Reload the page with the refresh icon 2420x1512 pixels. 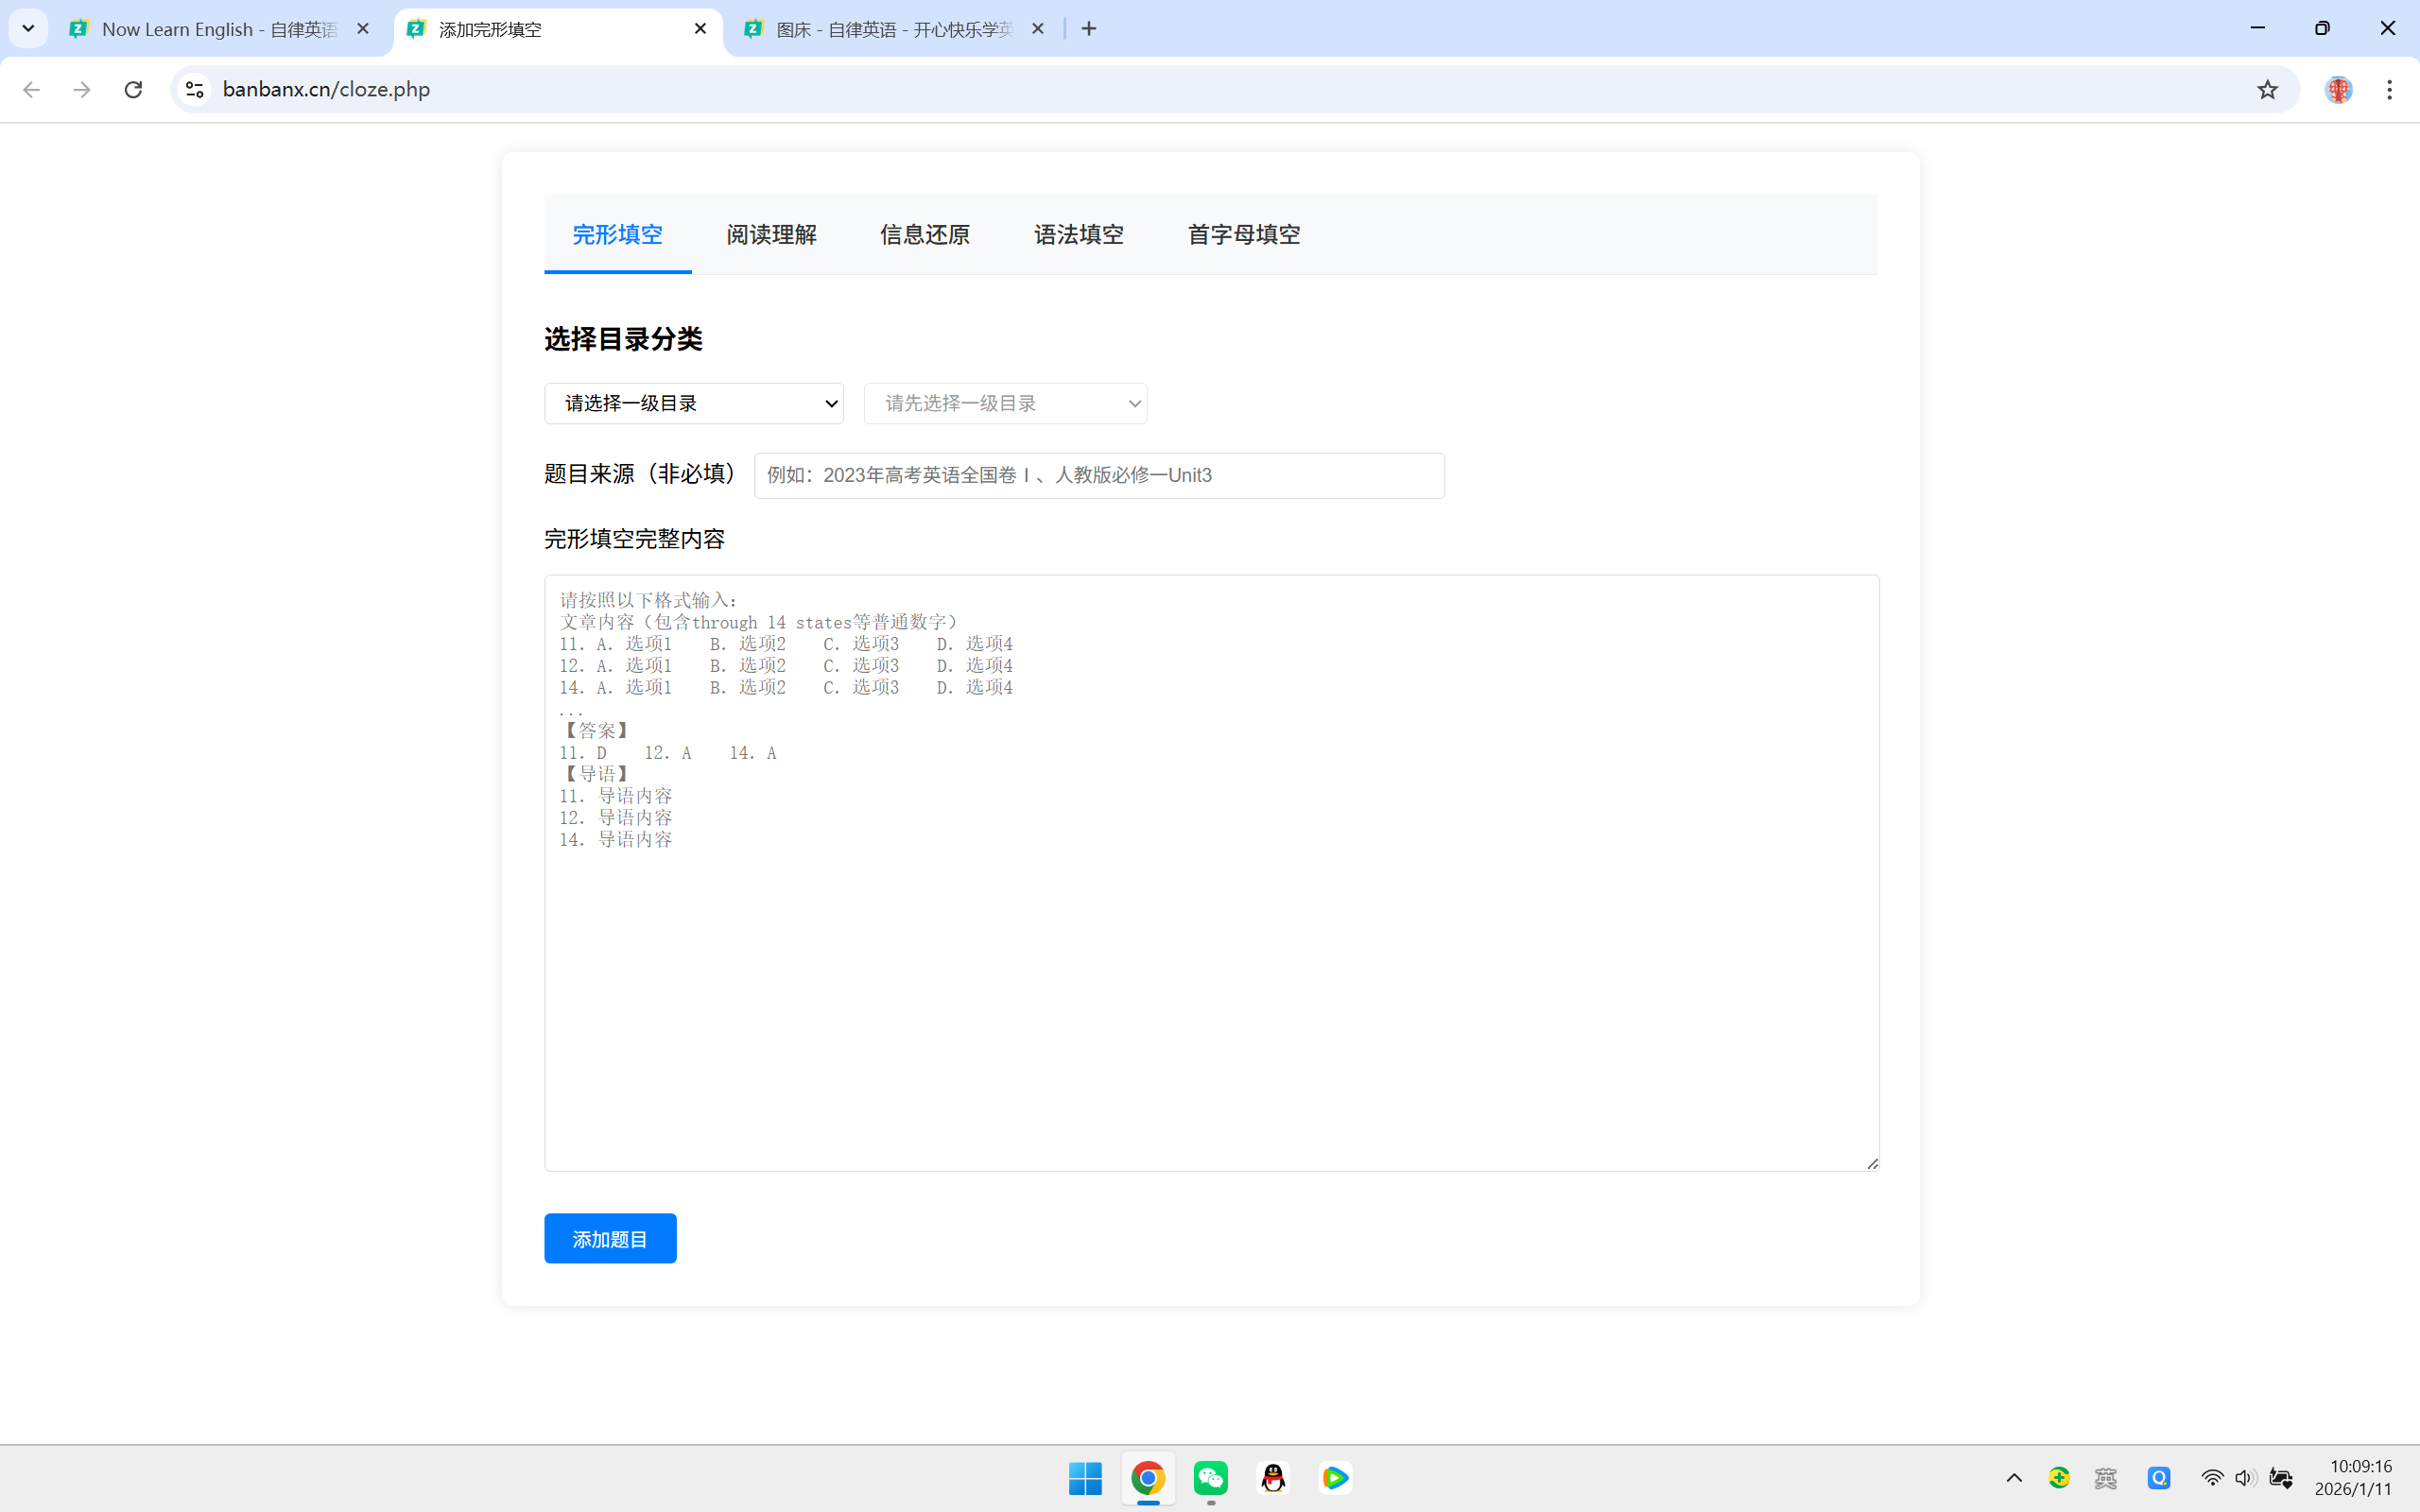click(x=133, y=90)
